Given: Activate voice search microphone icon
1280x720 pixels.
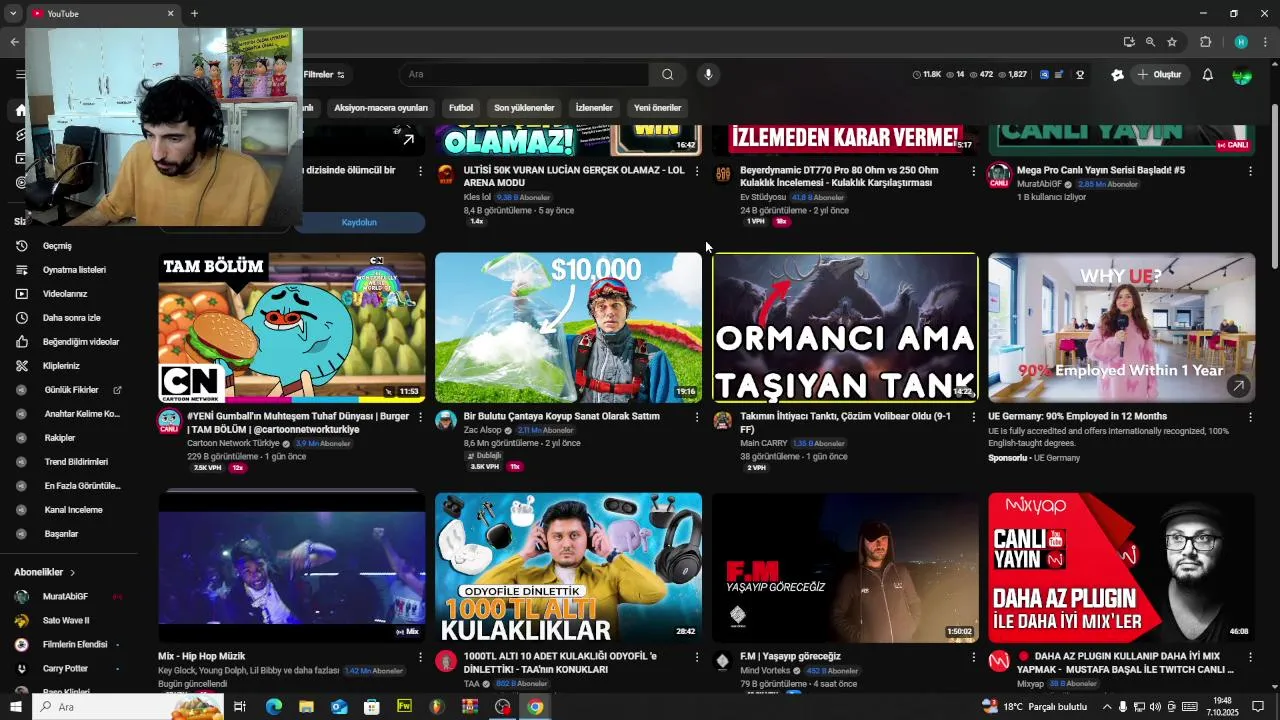Looking at the screenshot, I should tap(708, 75).
